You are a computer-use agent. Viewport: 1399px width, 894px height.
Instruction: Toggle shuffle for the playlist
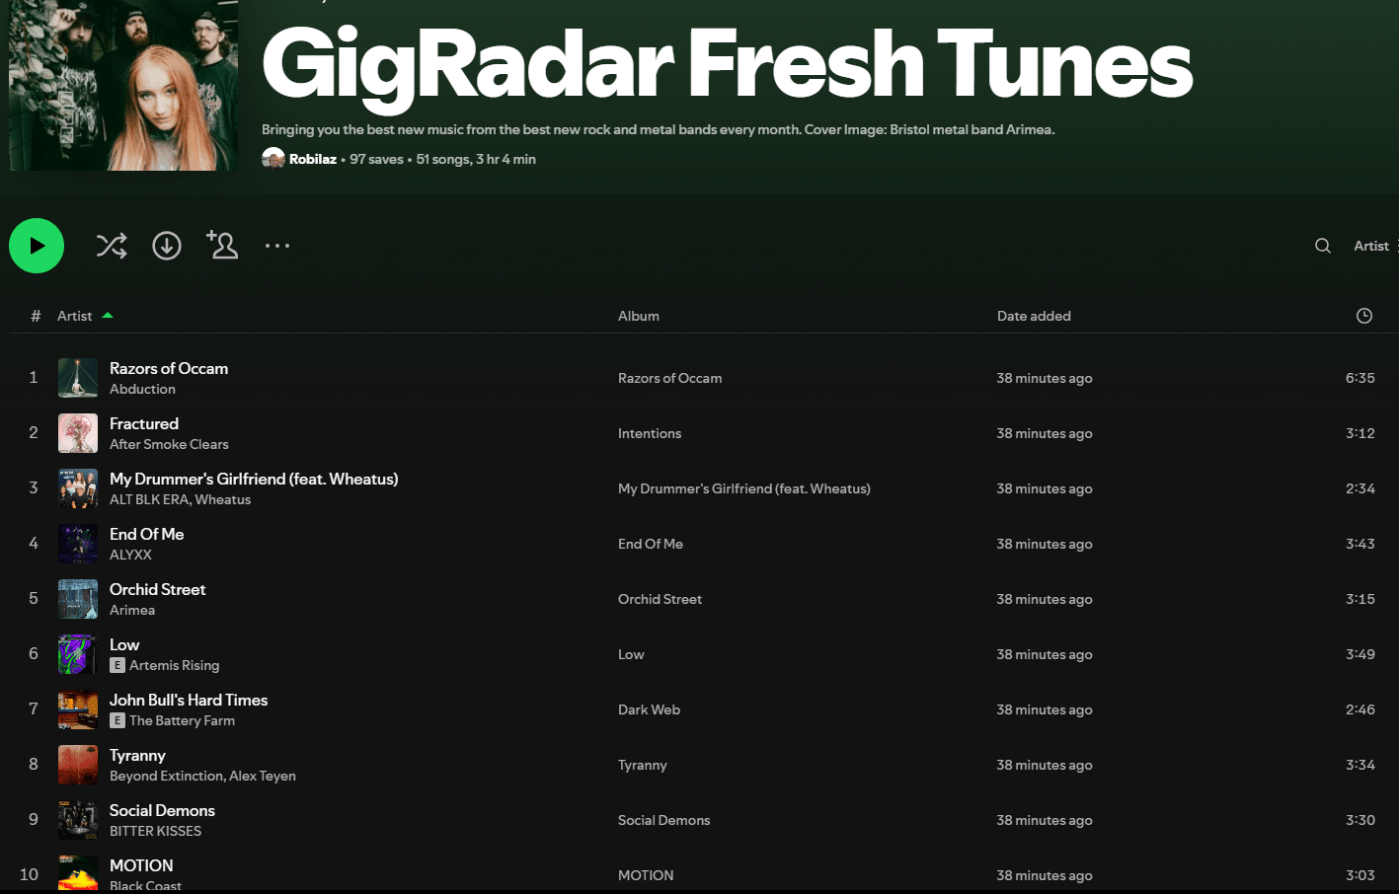111,246
